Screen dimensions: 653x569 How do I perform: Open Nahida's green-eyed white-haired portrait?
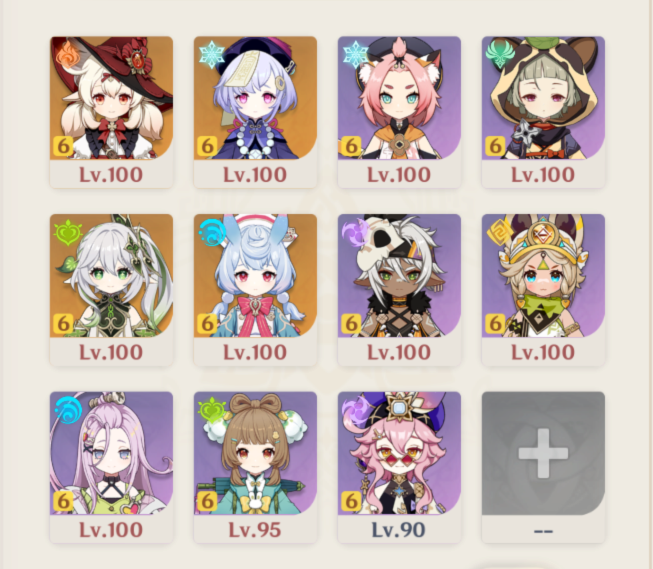pos(111,276)
